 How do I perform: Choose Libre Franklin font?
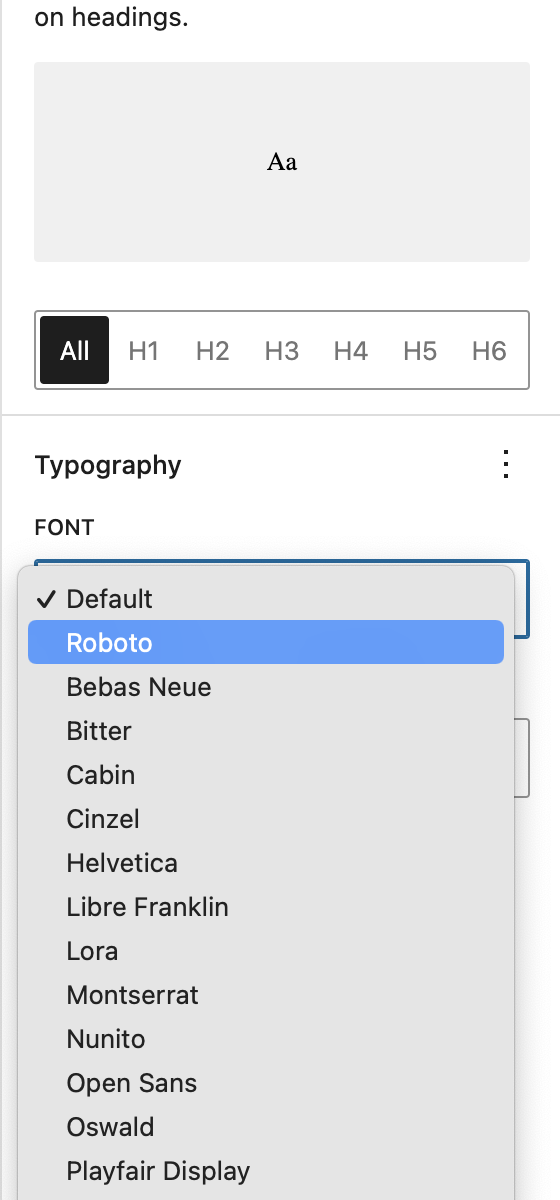(266, 906)
